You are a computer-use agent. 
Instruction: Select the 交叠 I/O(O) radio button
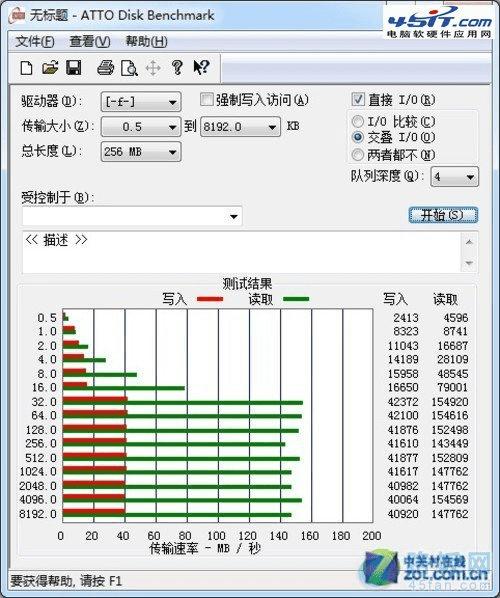click(x=357, y=137)
